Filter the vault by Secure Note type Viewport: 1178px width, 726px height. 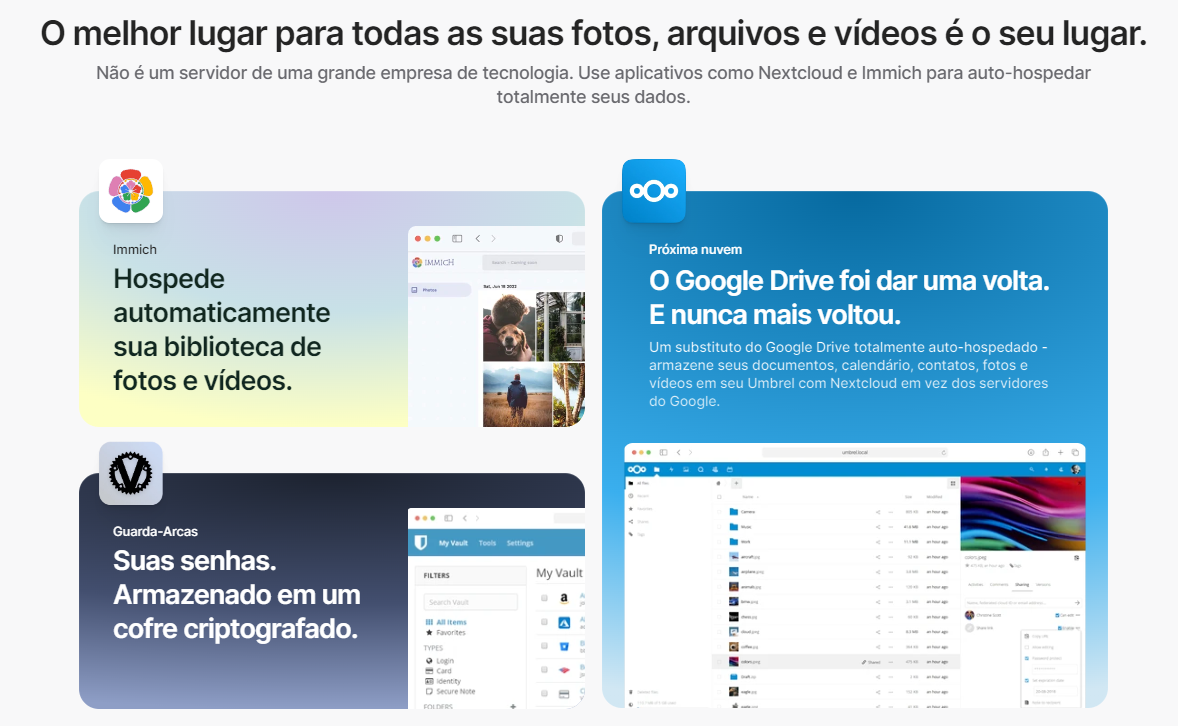pos(451,691)
